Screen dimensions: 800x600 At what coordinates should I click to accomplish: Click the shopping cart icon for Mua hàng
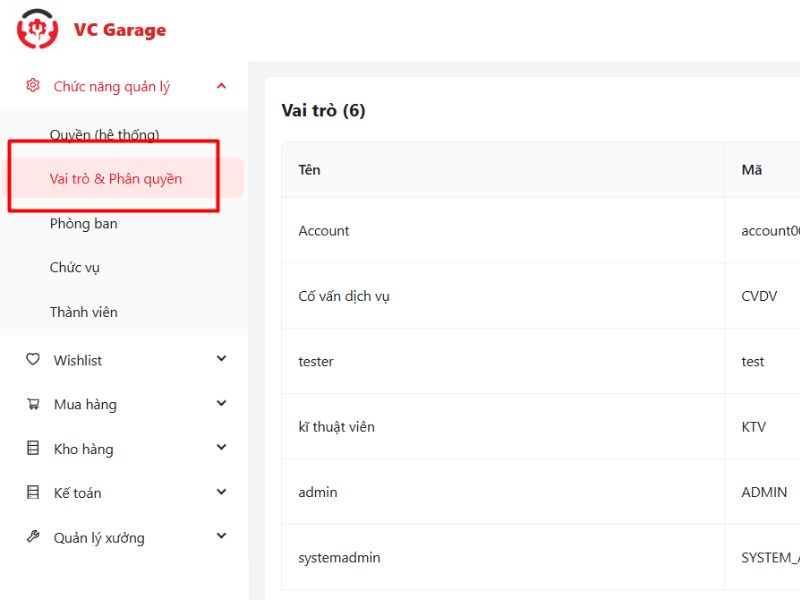coord(33,404)
